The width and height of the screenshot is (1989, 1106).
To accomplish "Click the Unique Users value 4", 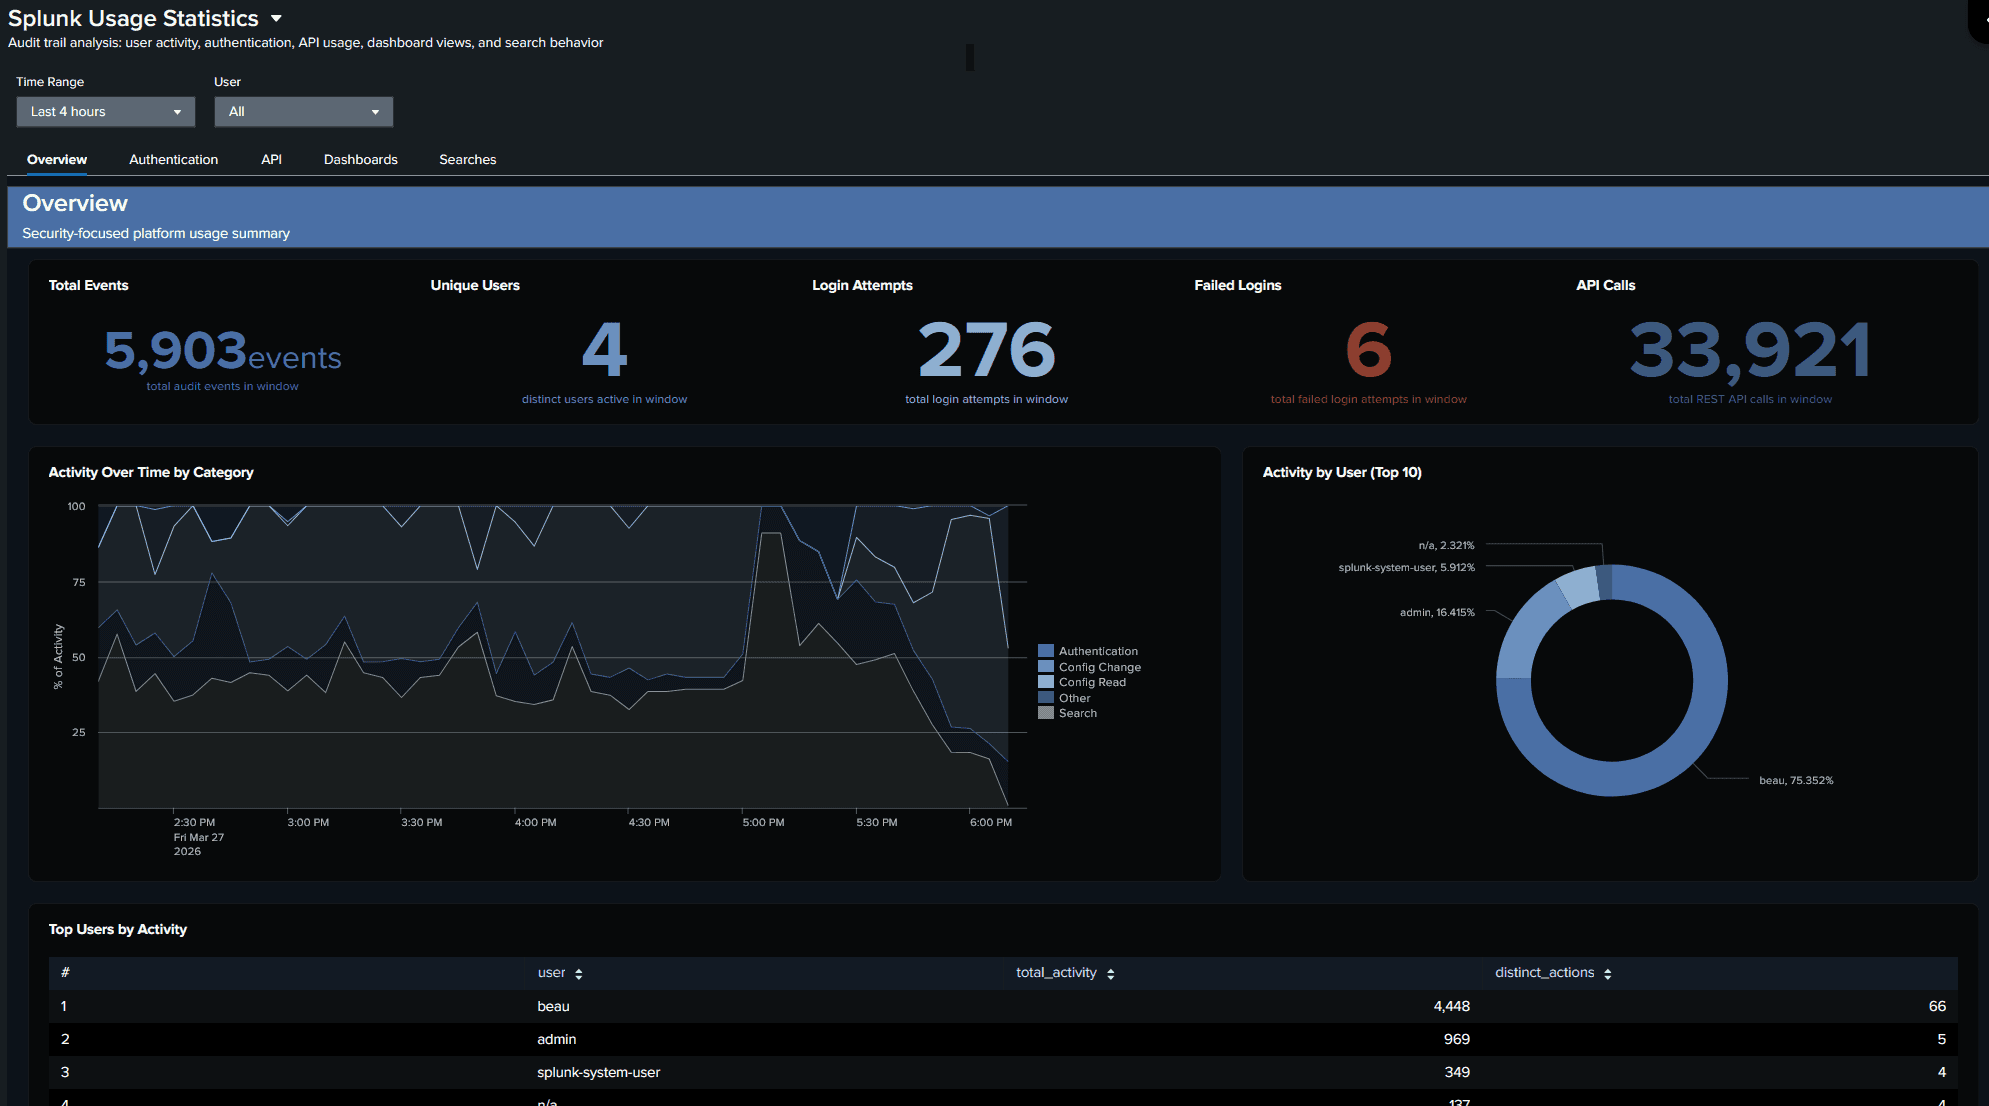I will [x=604, y=350].
